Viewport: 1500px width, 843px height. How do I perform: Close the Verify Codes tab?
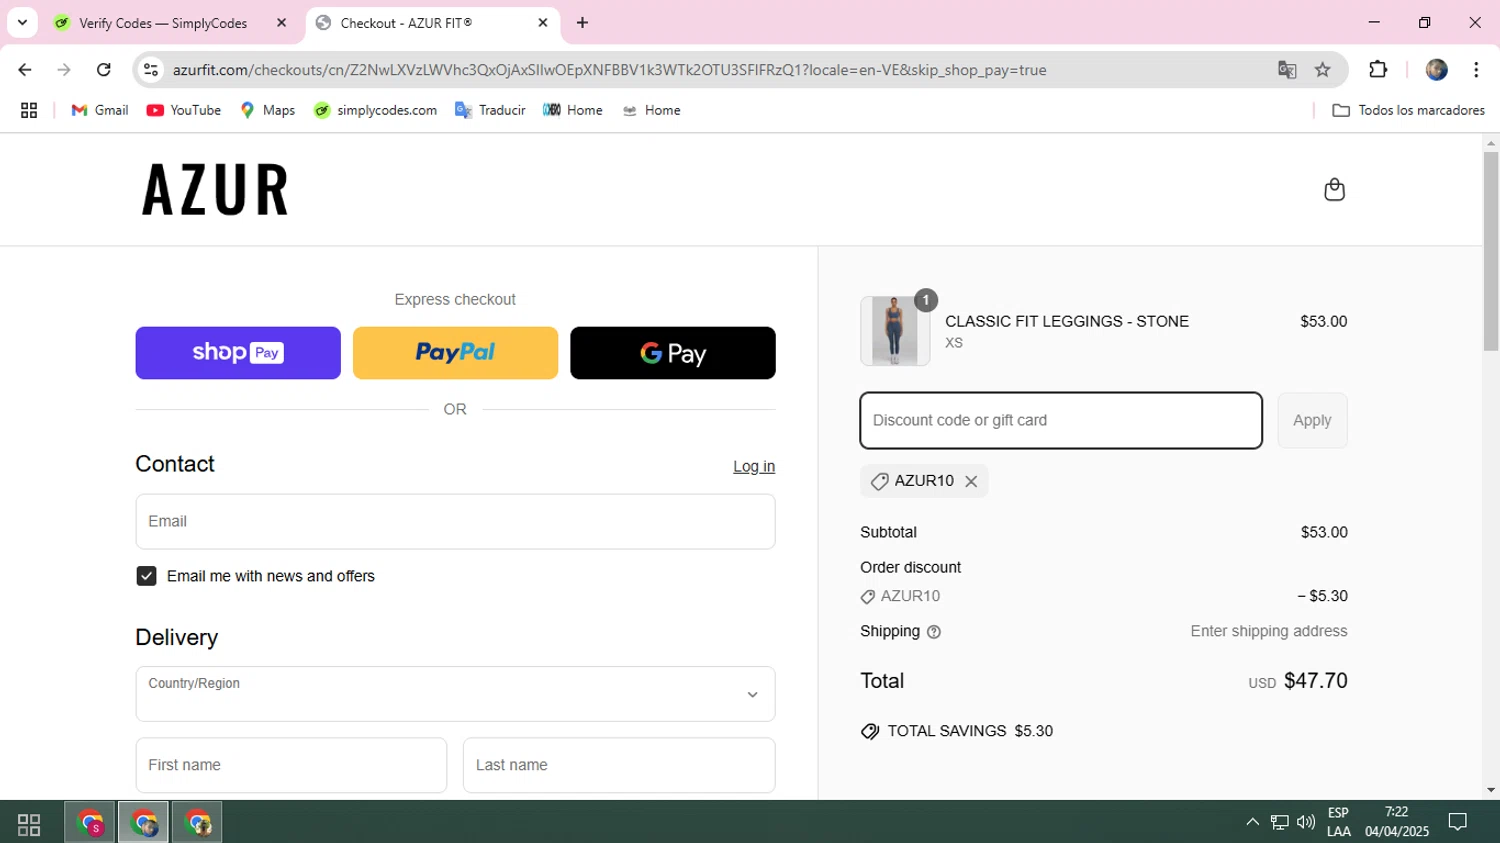(281, 23)
